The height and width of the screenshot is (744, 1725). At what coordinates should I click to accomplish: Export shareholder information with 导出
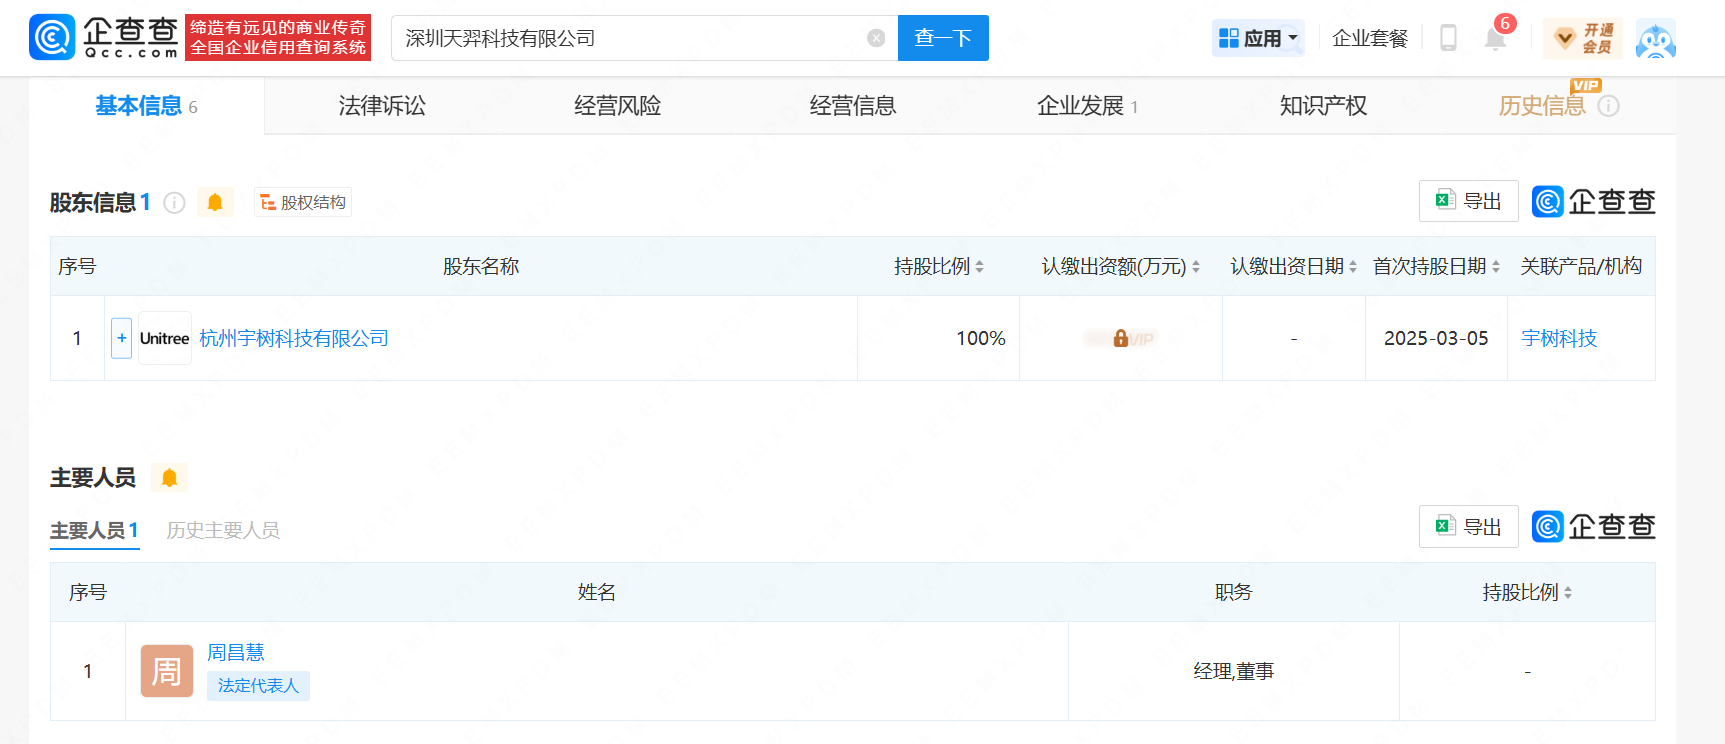pyautogui.click(x=1469, y=201)
